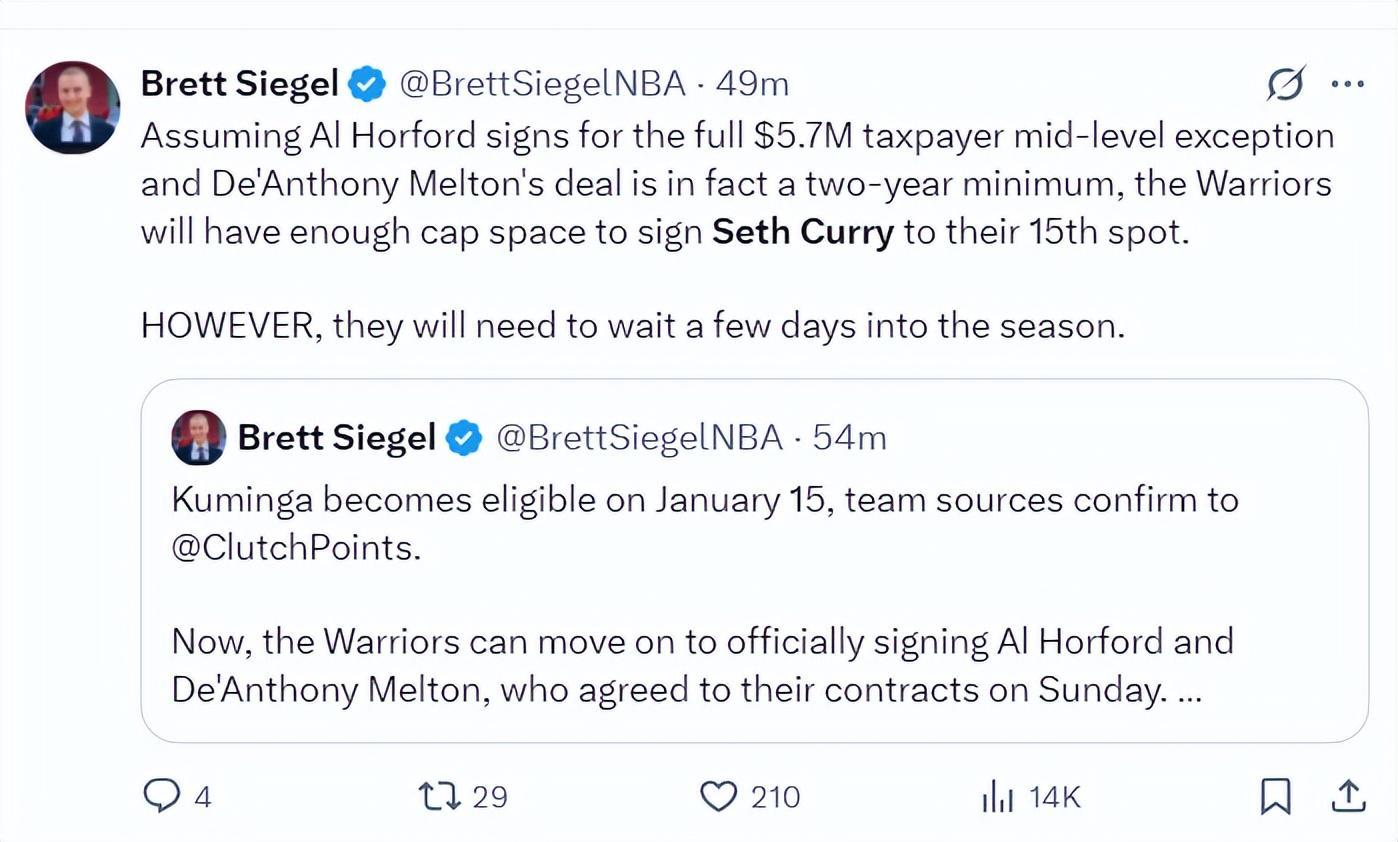The image size is (1398, 842).
Task: Open the three-dot more options menu
Action: coord(1348,85)
